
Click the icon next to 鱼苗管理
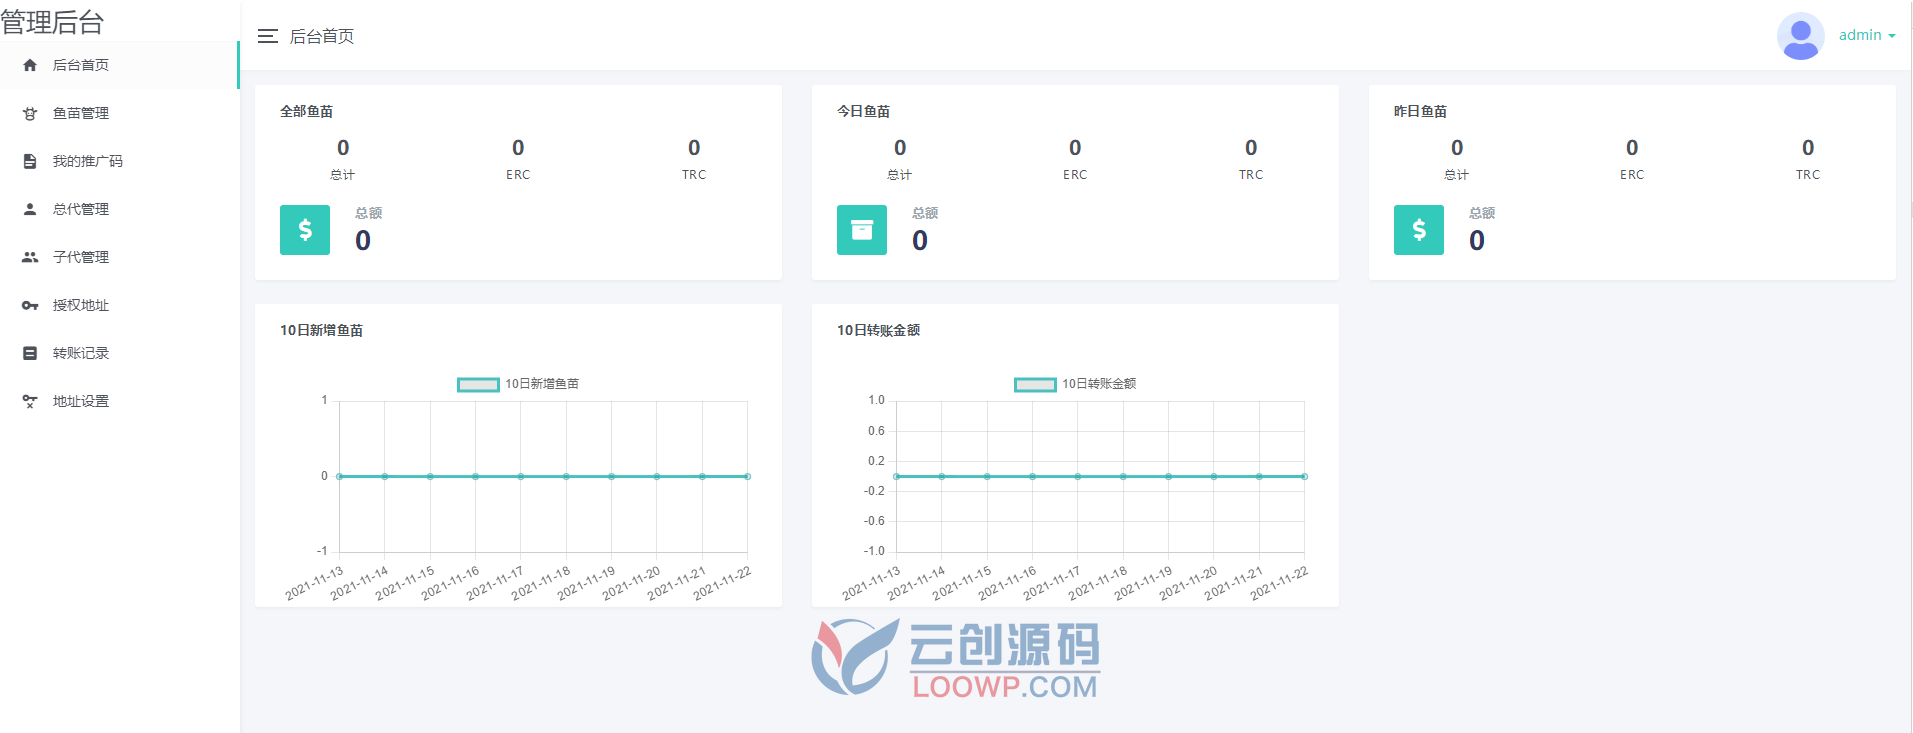tap(30, 113)
